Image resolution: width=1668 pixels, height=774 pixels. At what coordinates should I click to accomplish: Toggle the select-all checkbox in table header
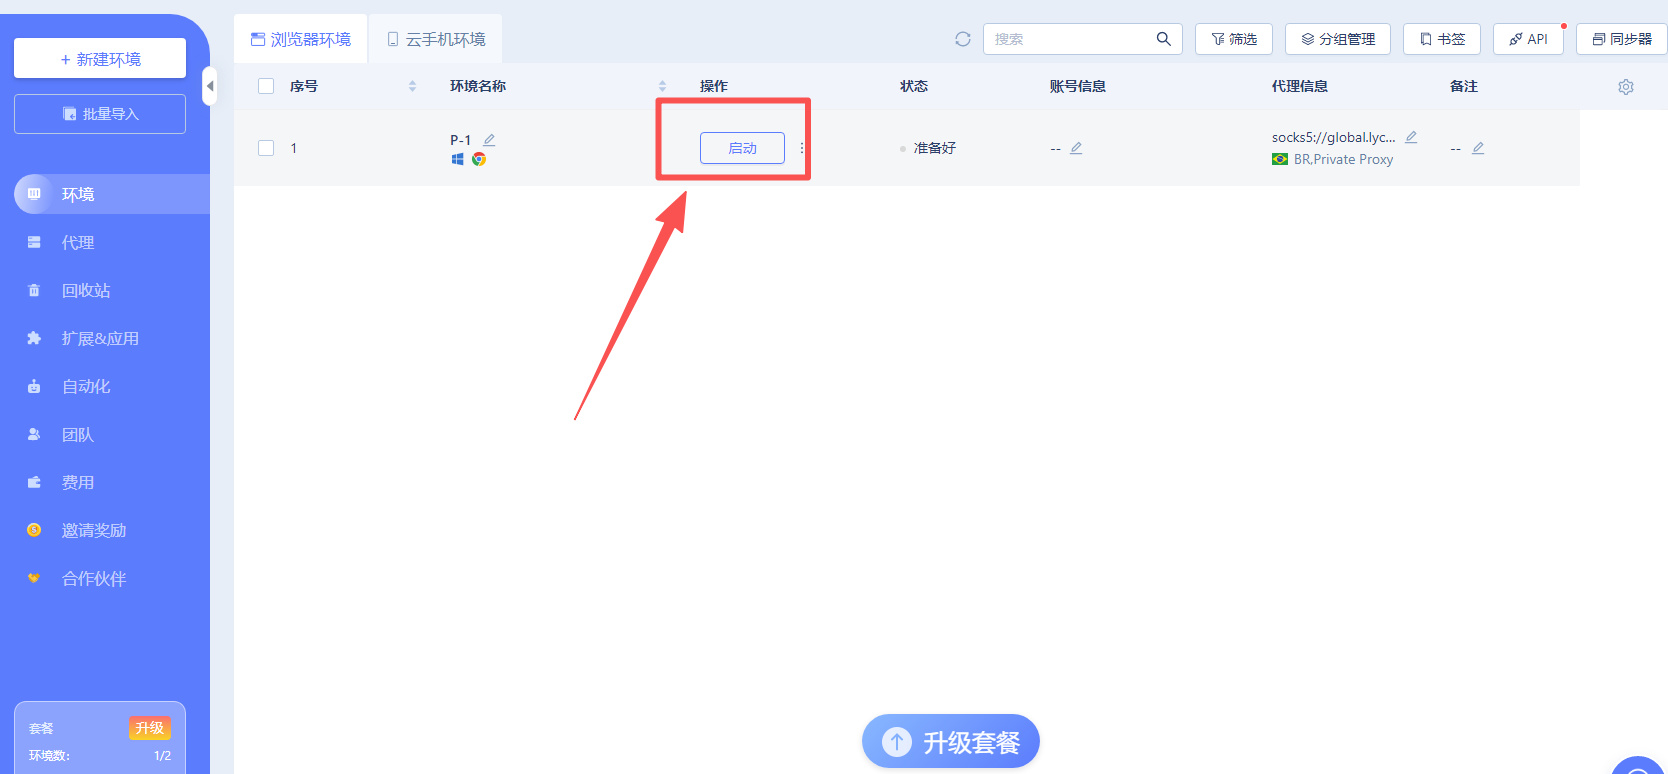coord(266,86)
